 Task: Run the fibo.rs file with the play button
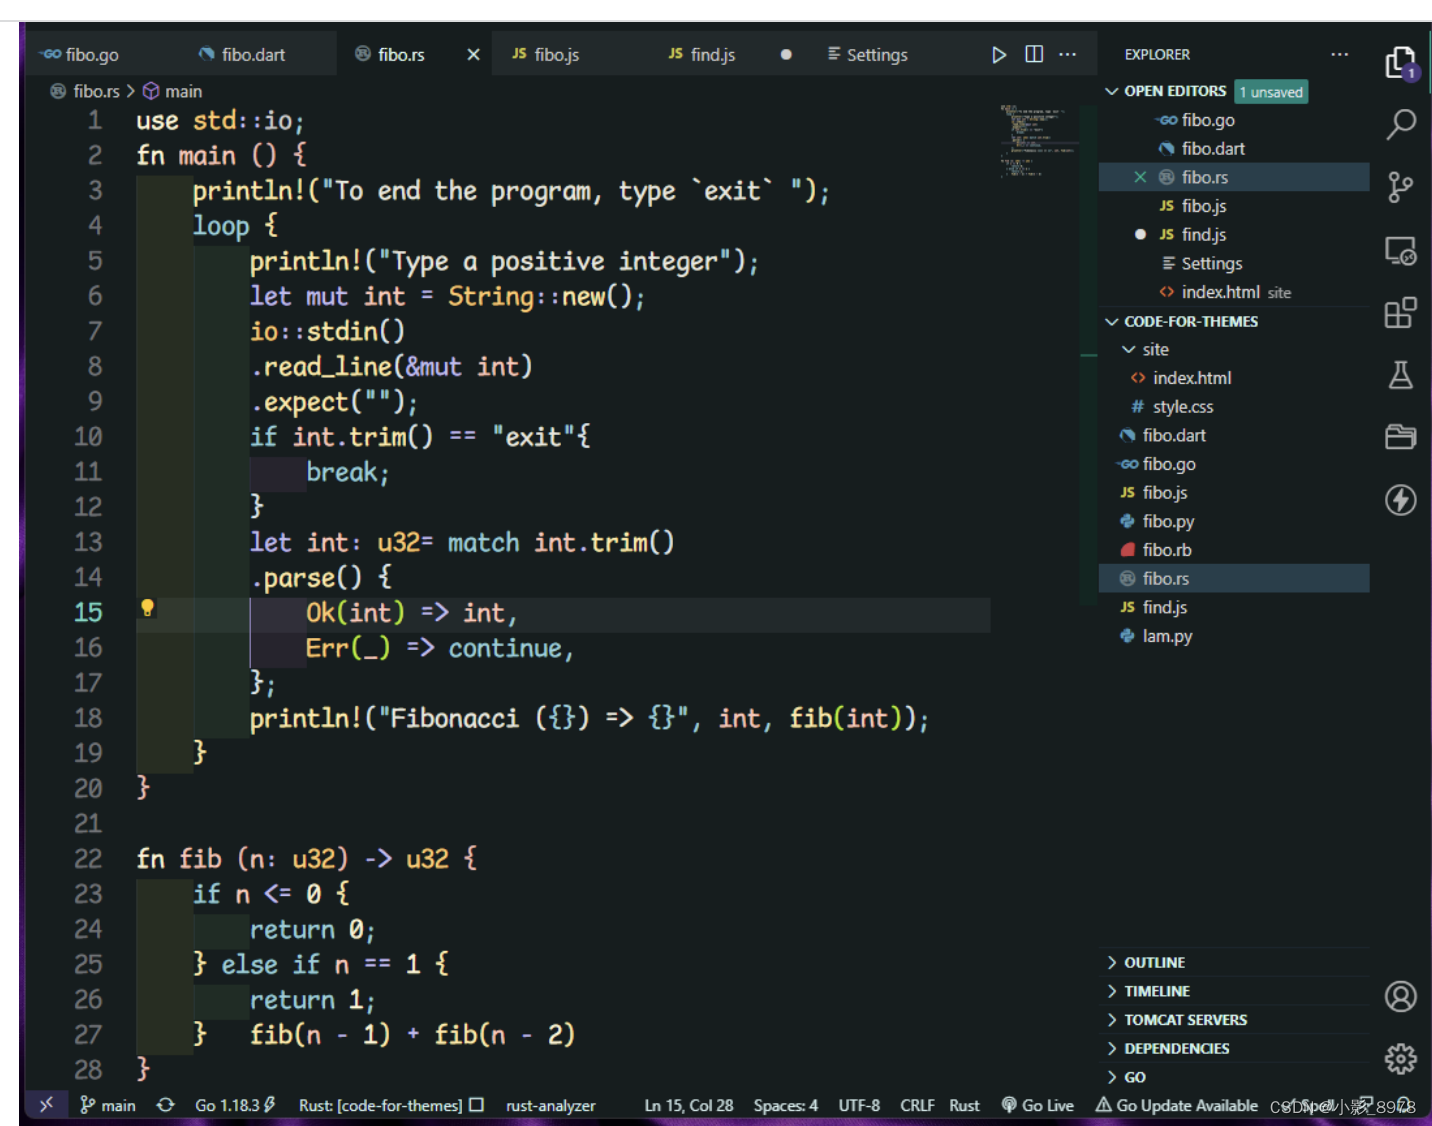(998, 54)
